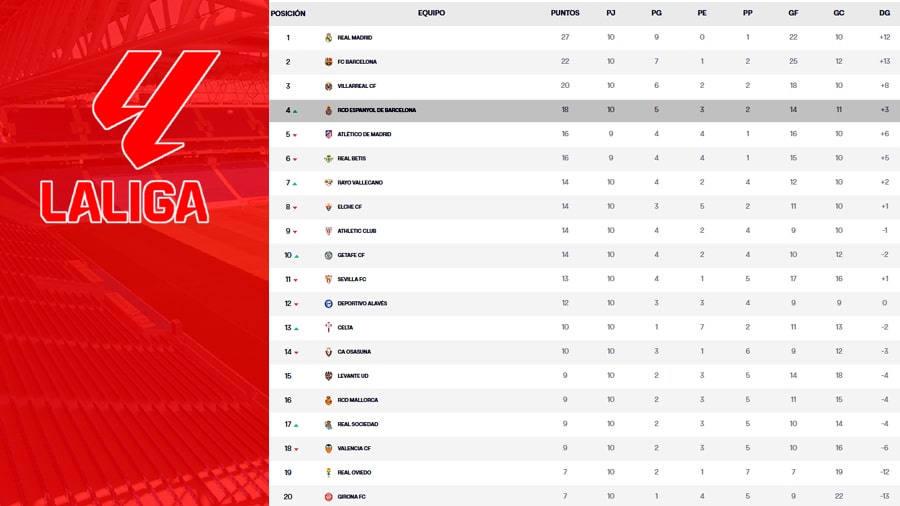Click the Girona FC club crest
The width and height of the screenshot is (900, 506).
pyautogui.click(x=328, y=496)
